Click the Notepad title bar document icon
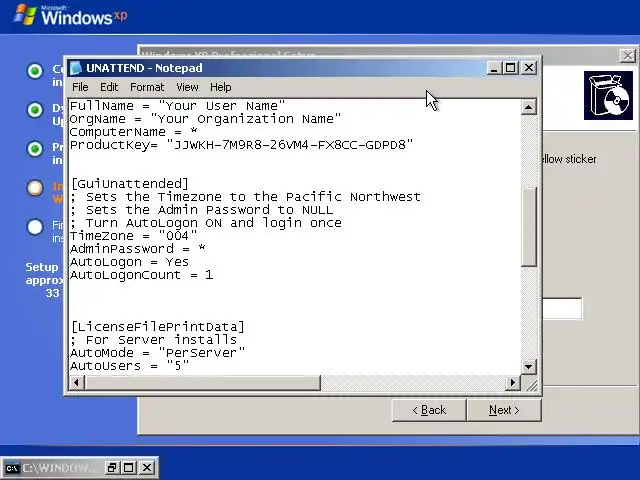 click(x=76, y=68)
